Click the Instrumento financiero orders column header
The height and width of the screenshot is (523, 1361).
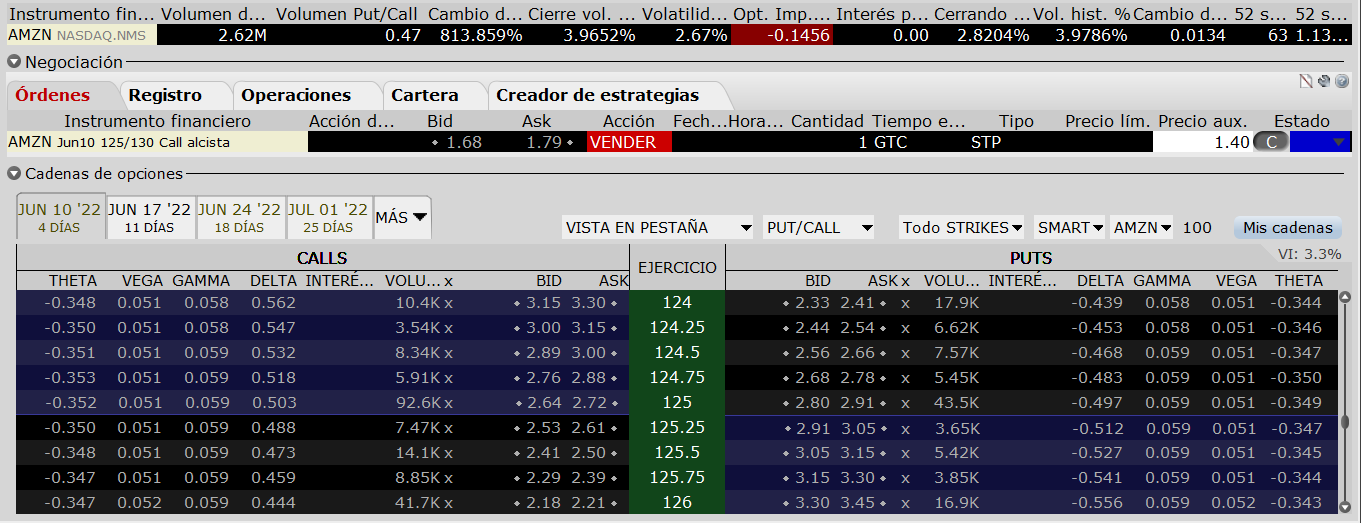pyautogui.click(x=158, y=121)
